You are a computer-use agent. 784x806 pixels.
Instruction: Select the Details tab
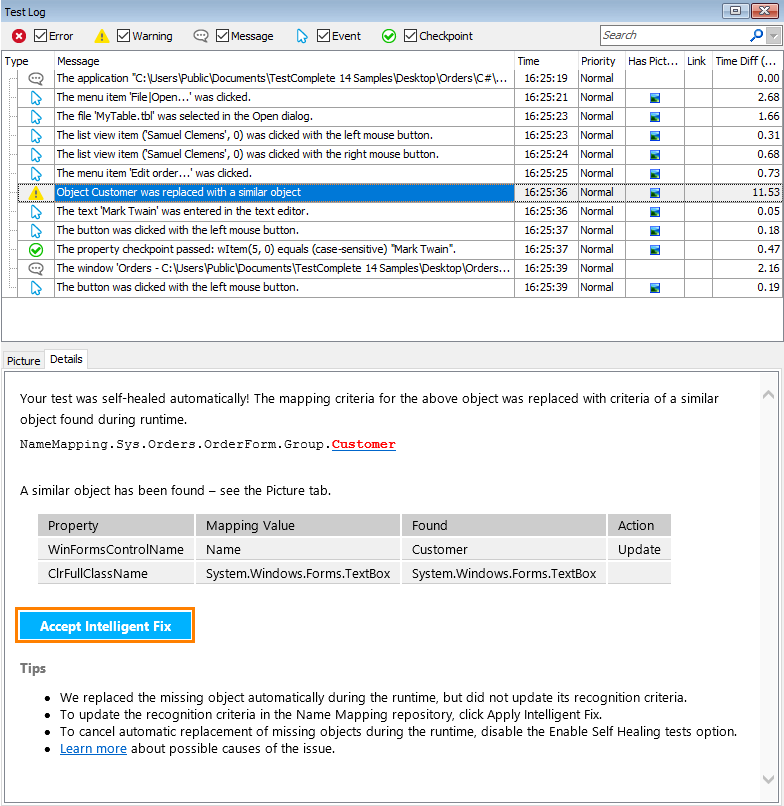click(67, 359)
